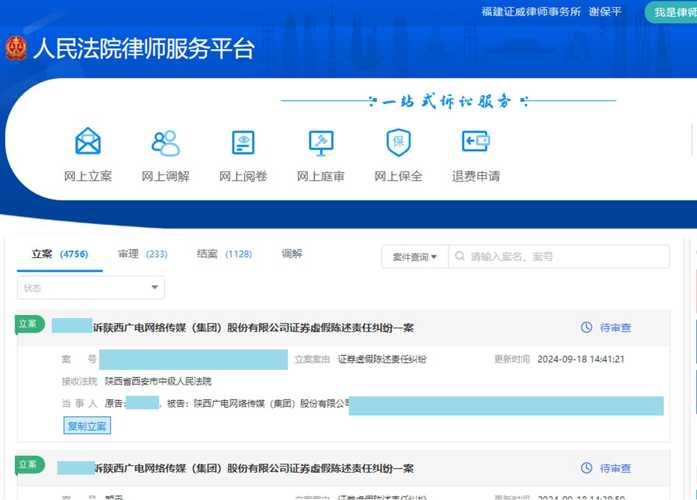
Task: Click the user name 谢保平
Action: coord(605,12)
